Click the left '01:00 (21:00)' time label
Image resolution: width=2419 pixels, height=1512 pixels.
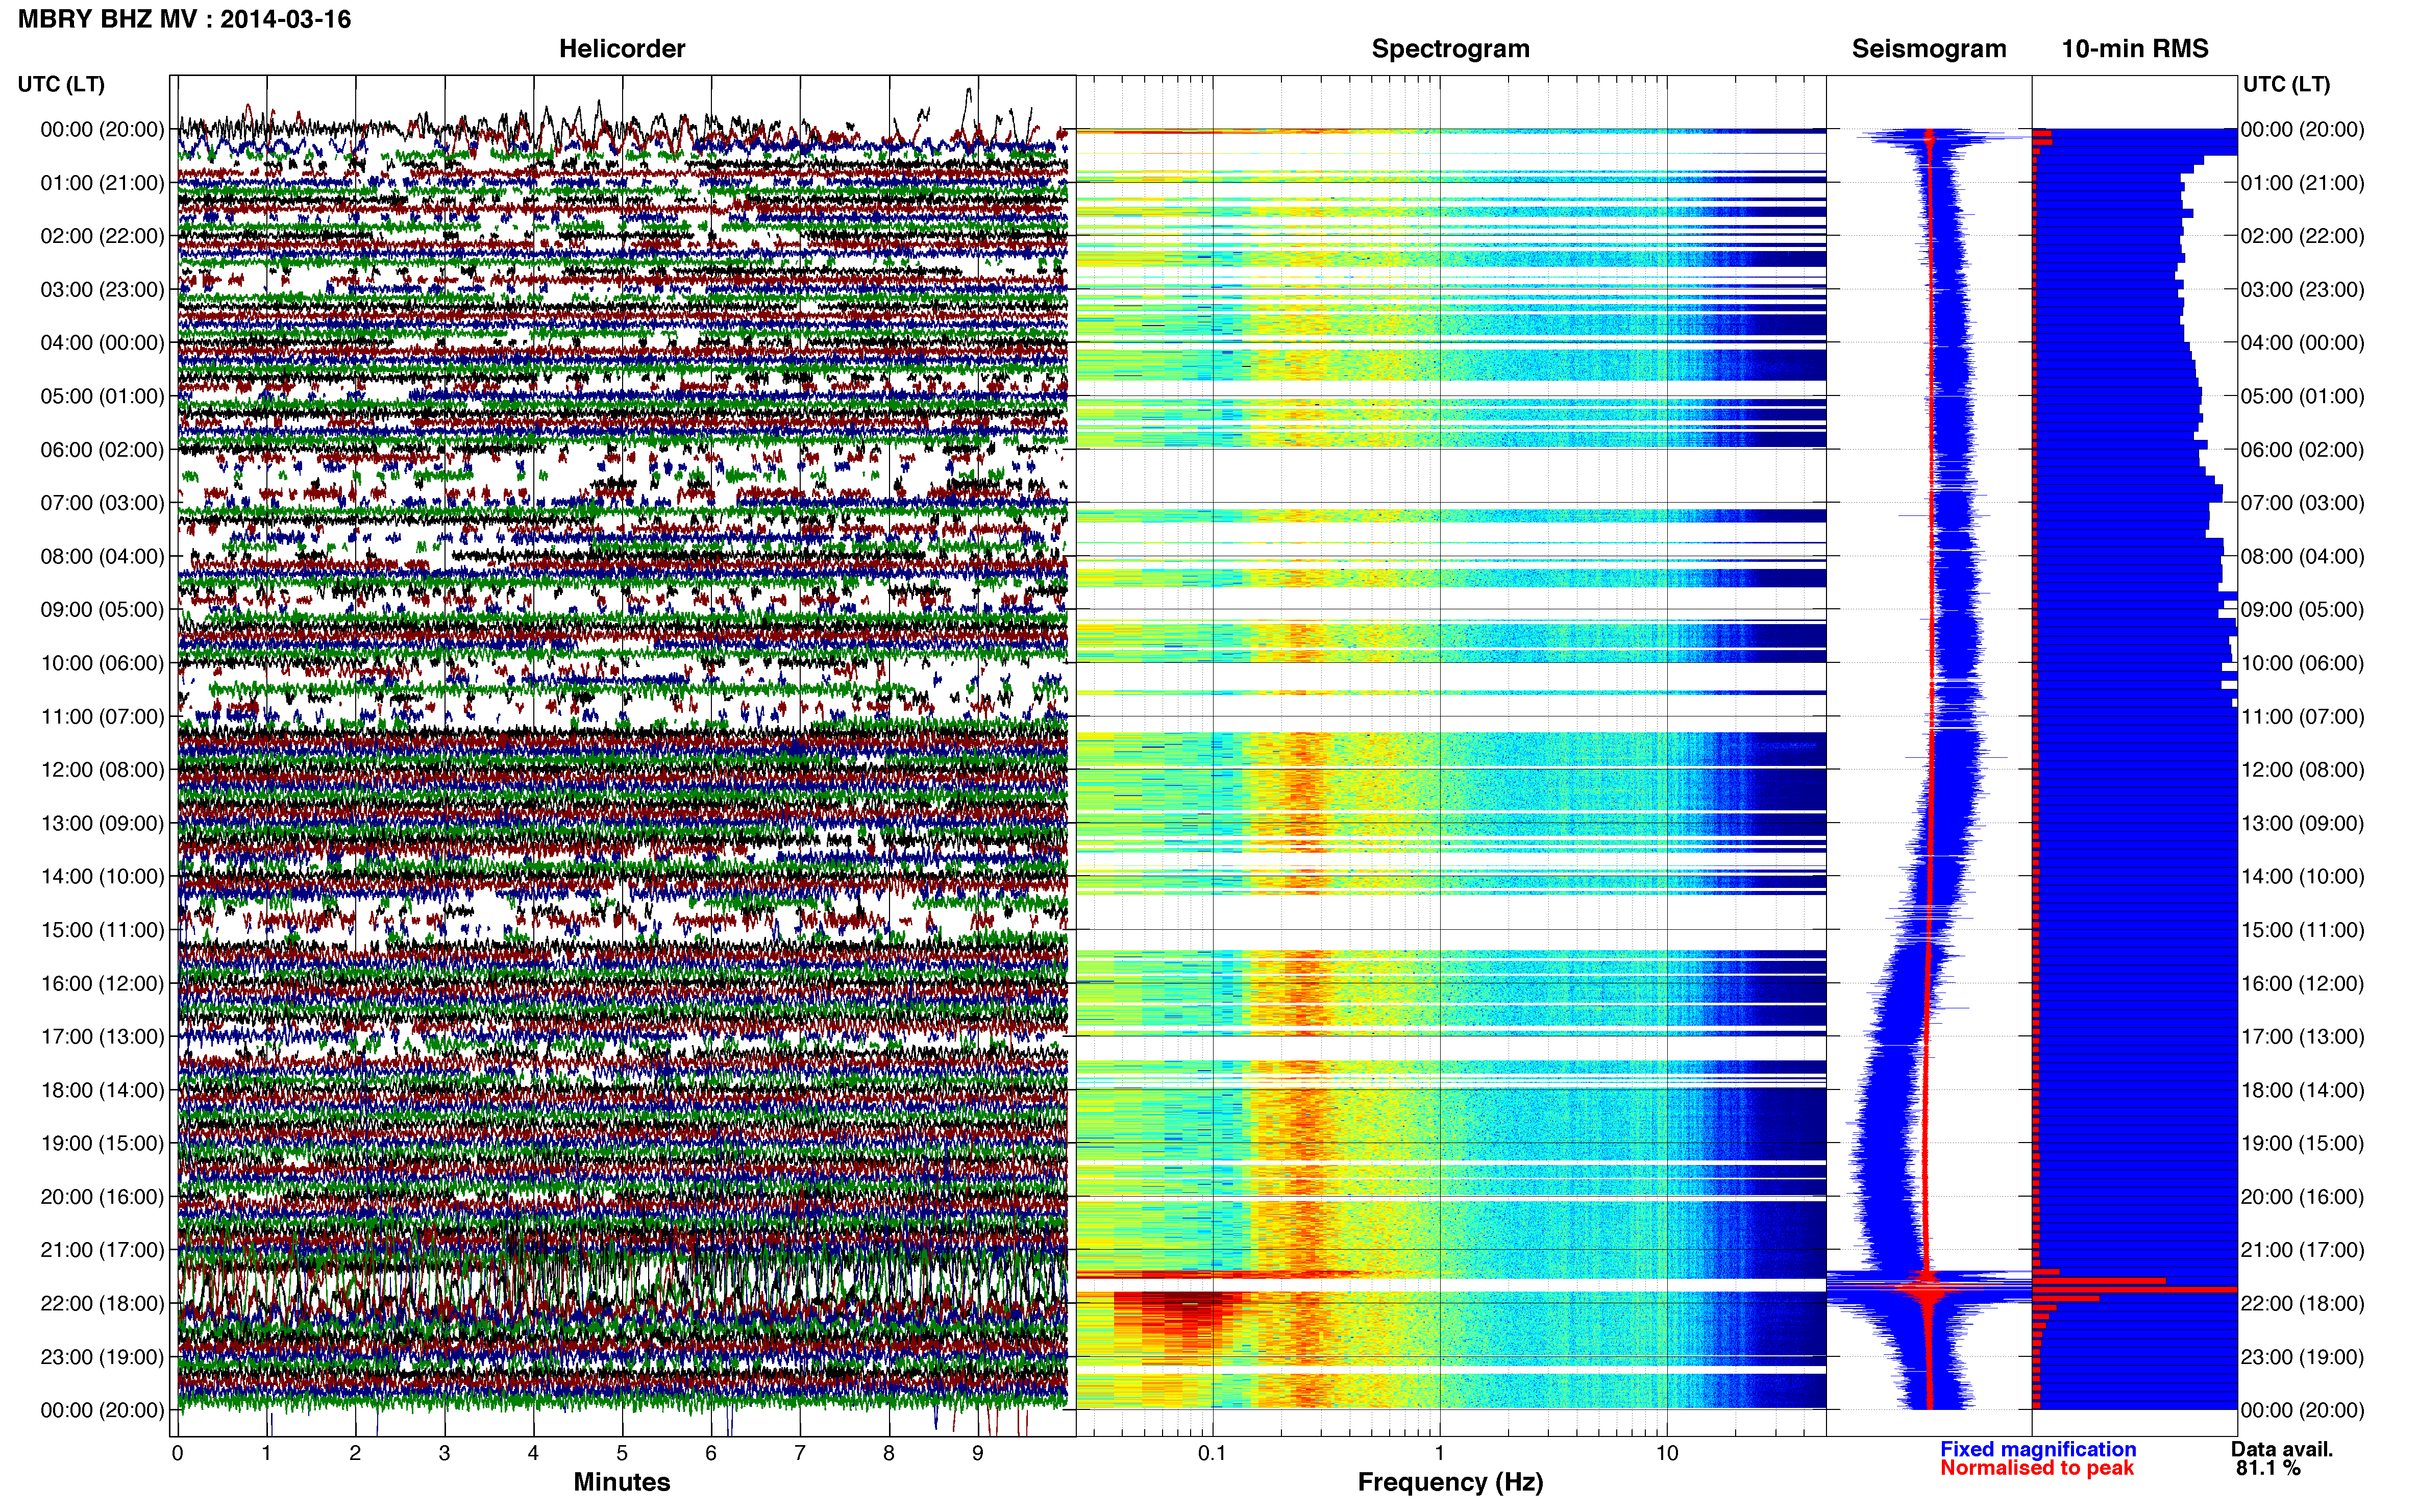click(102, 183)
